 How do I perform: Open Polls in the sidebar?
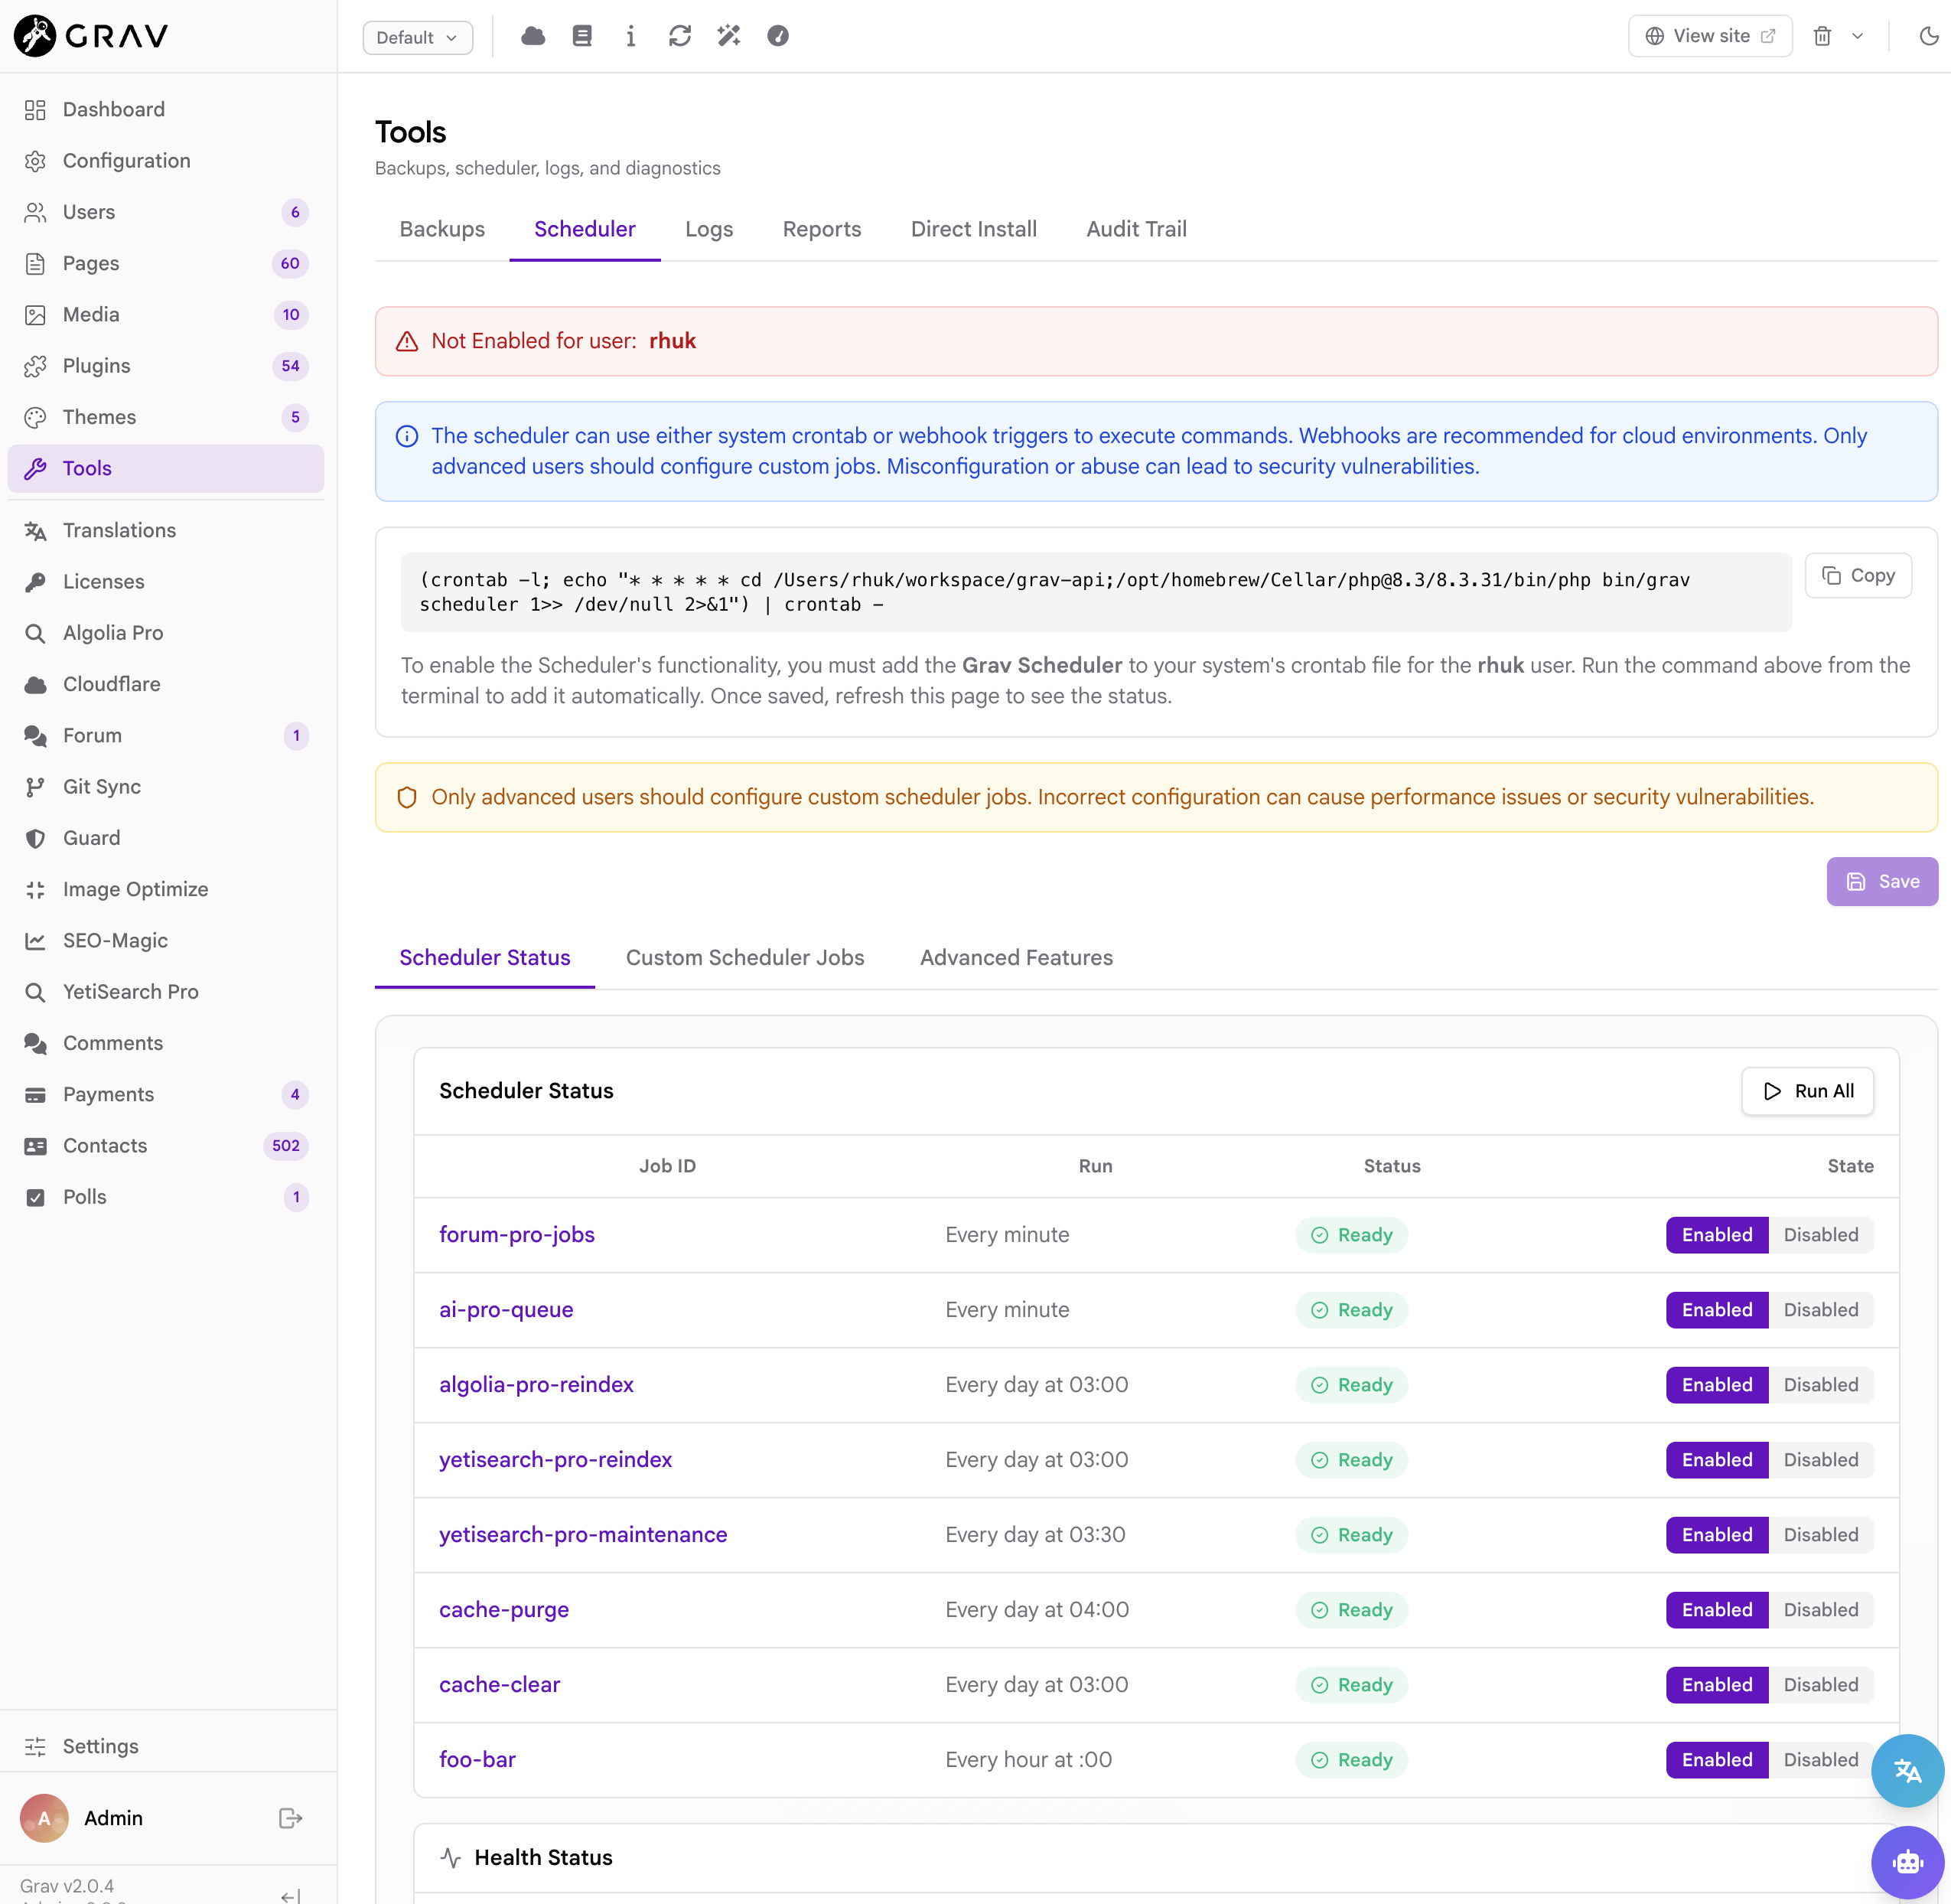point(166,1197)
